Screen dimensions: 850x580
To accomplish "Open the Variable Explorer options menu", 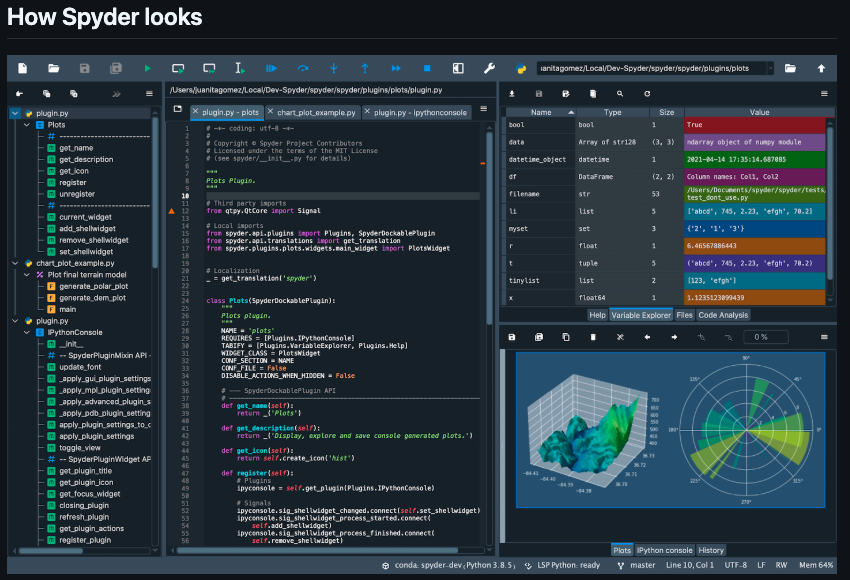I will tap(824, 94).
